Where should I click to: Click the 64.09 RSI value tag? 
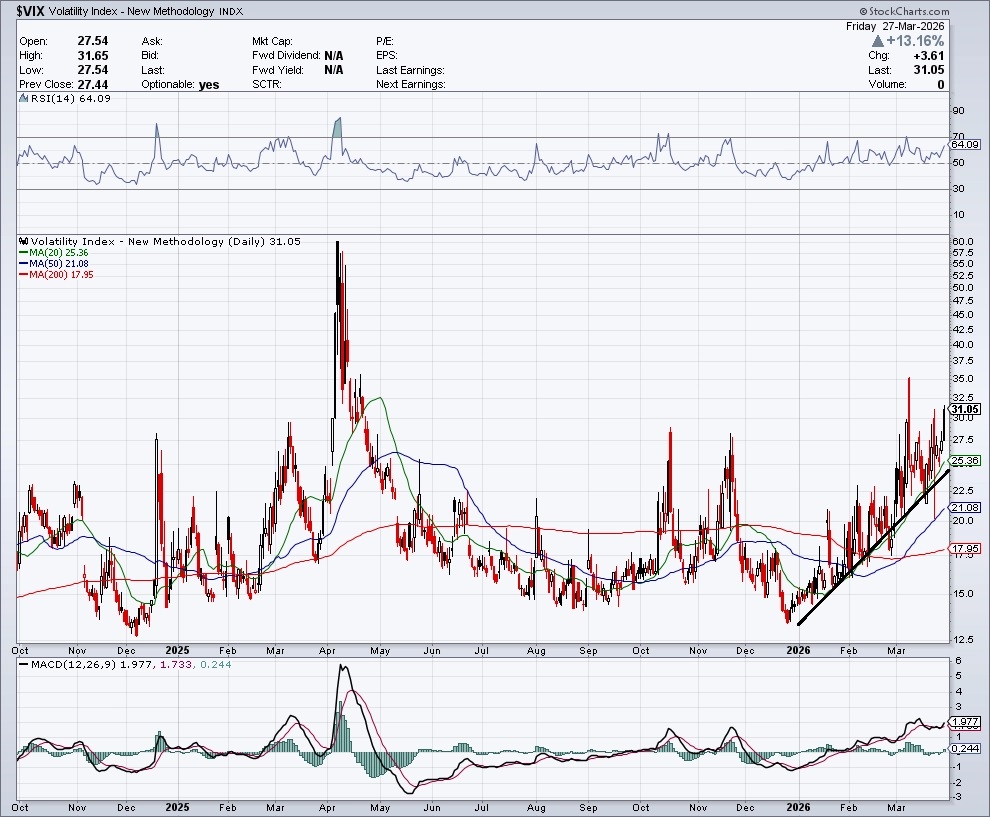[x=964, y=146]
